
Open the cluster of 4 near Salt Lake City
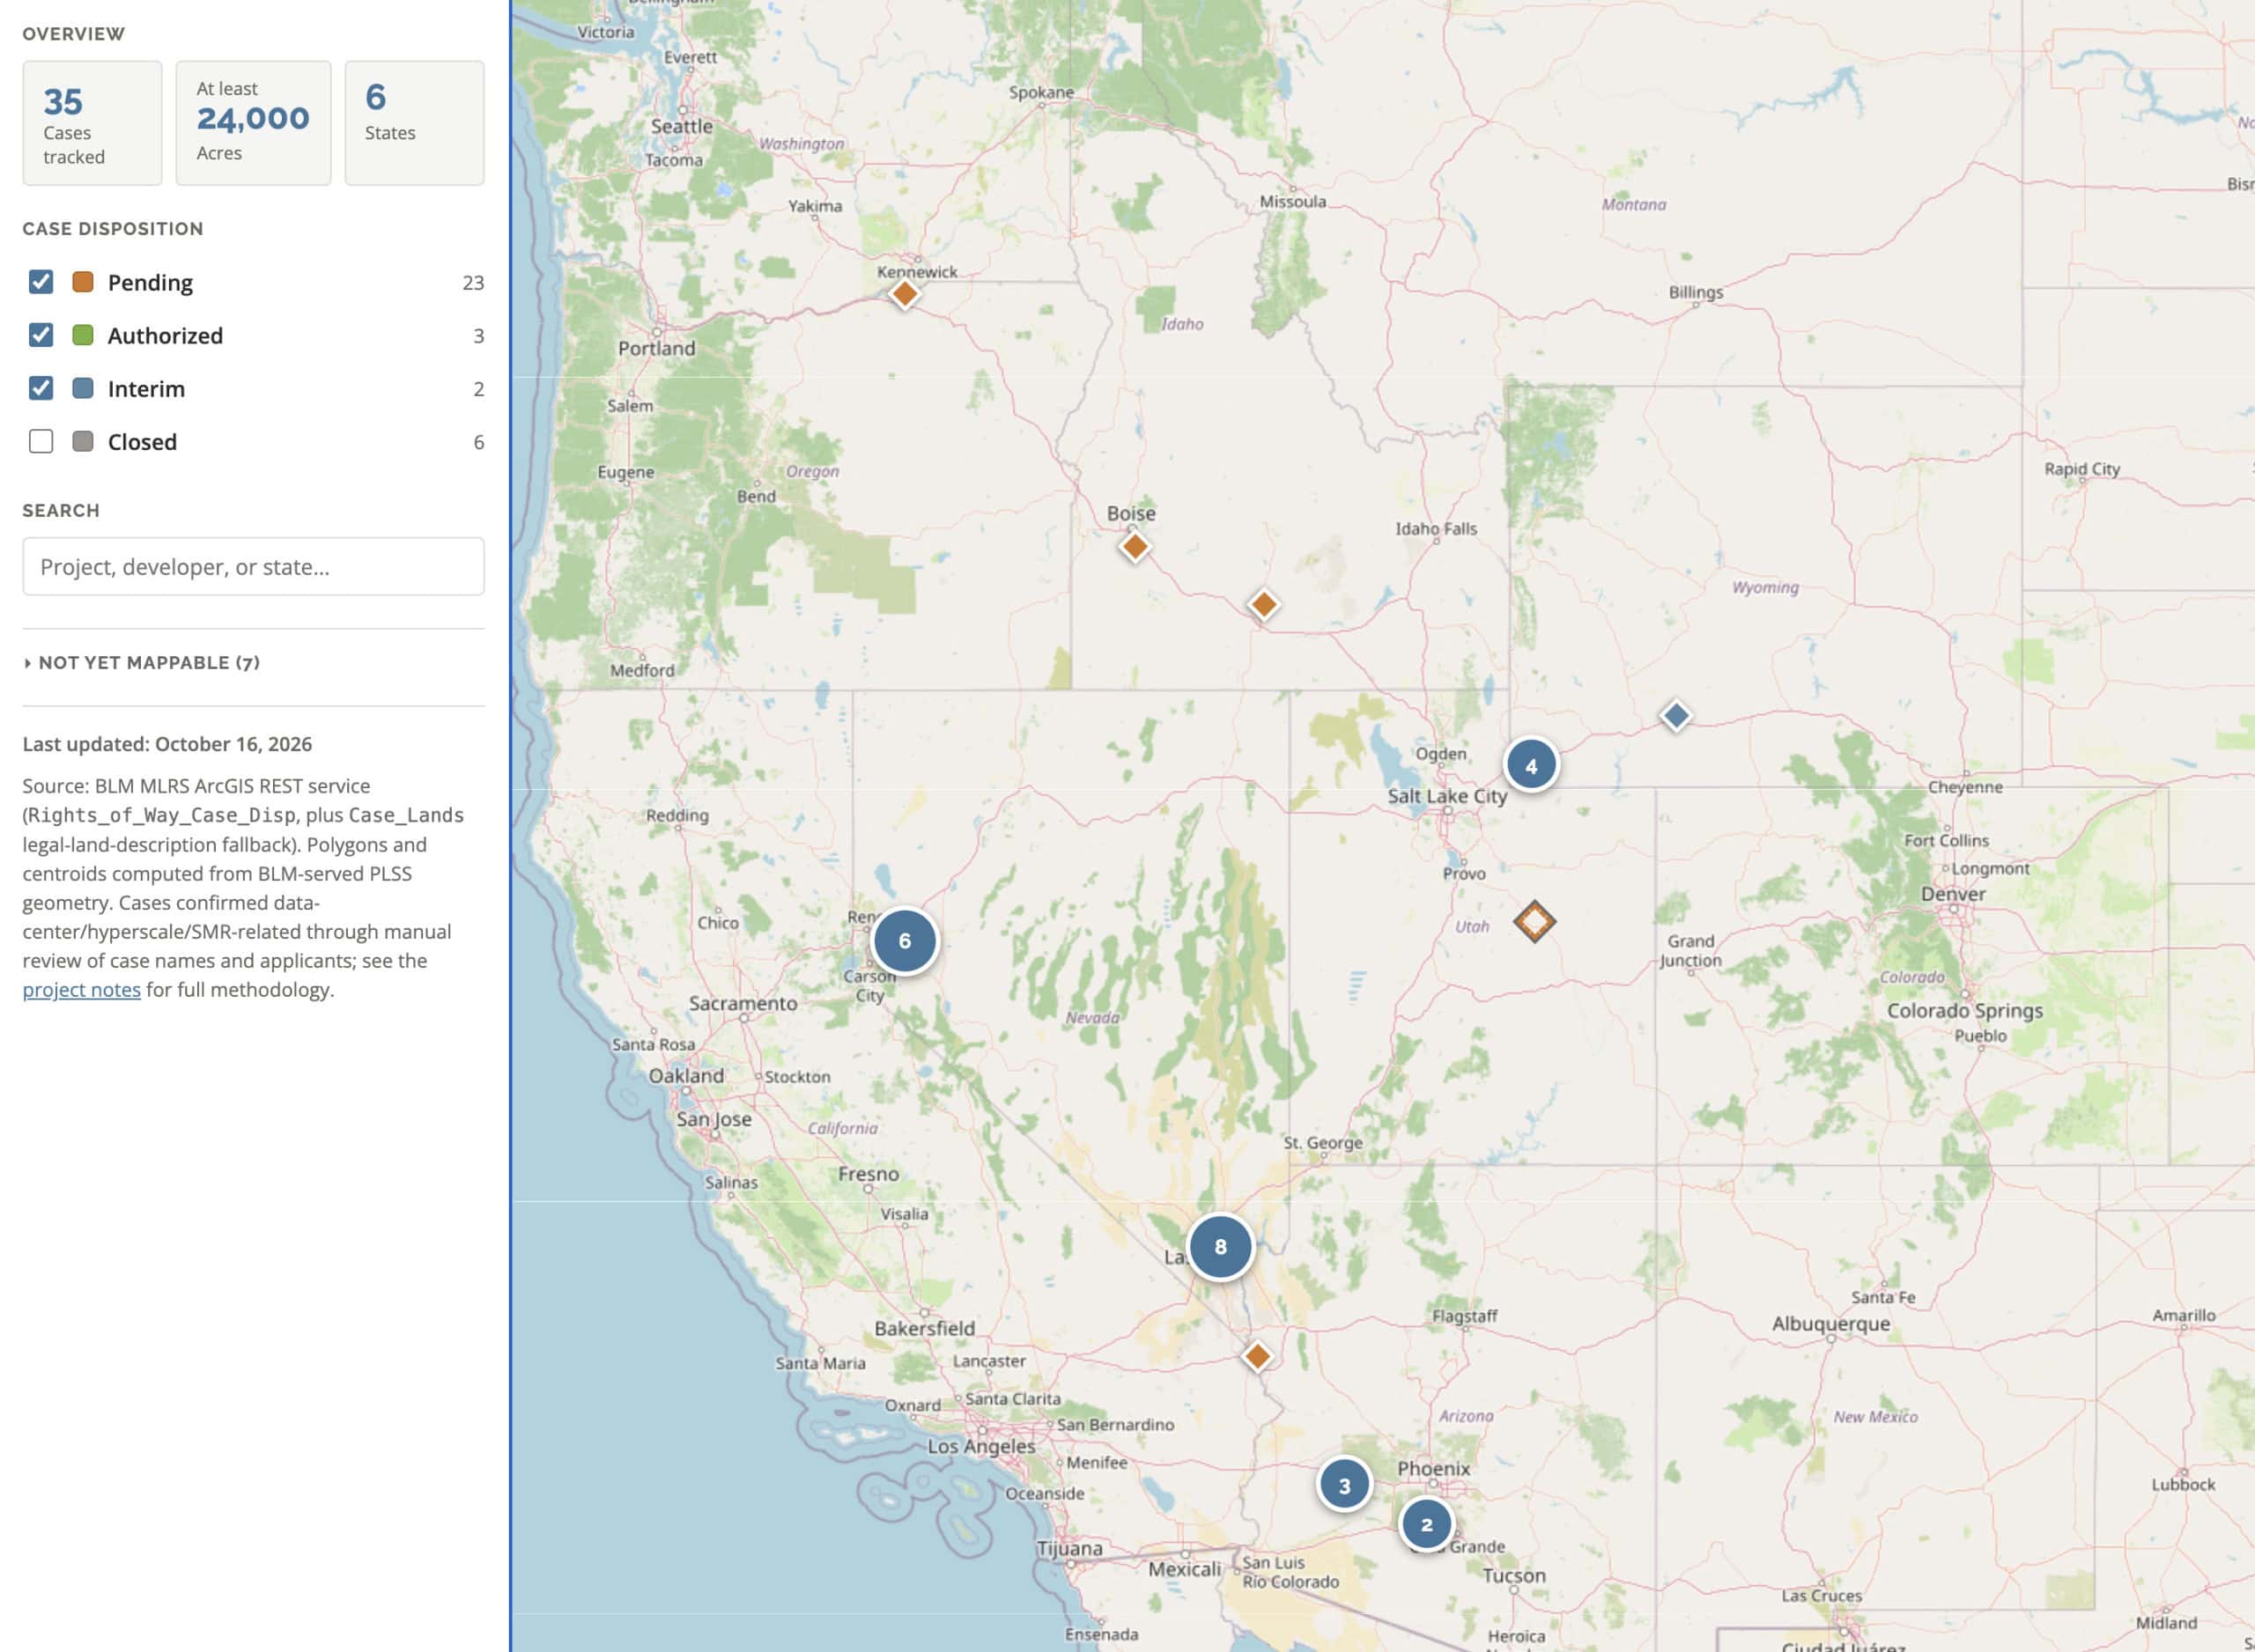click(x=1530, y=766)
